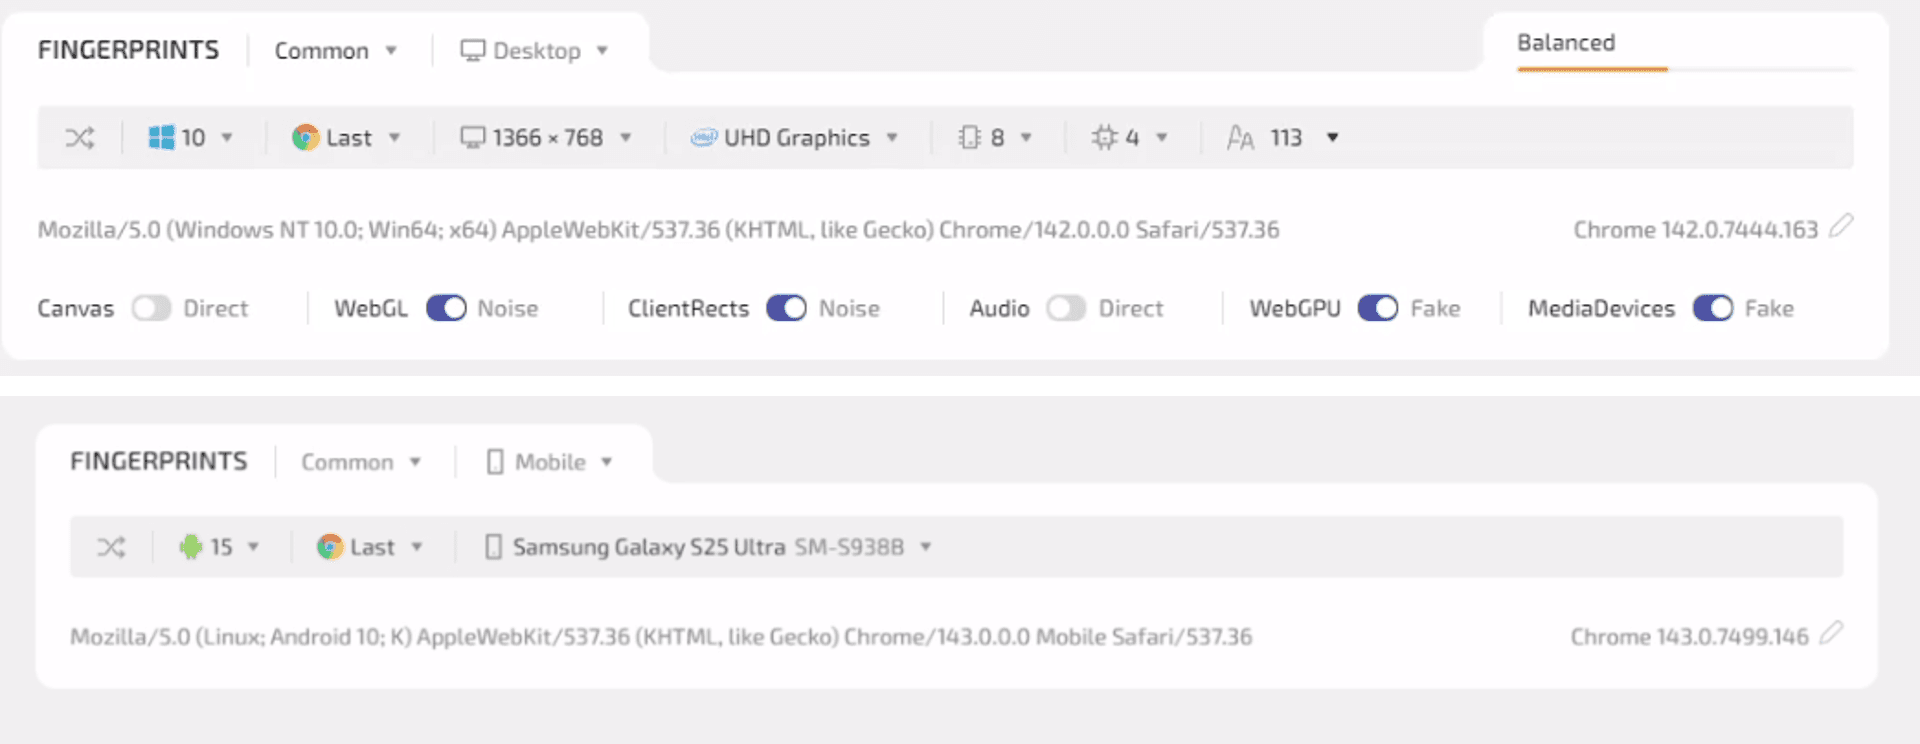Open Last browser version dropdown in desktop row

(x=347, y=137)
